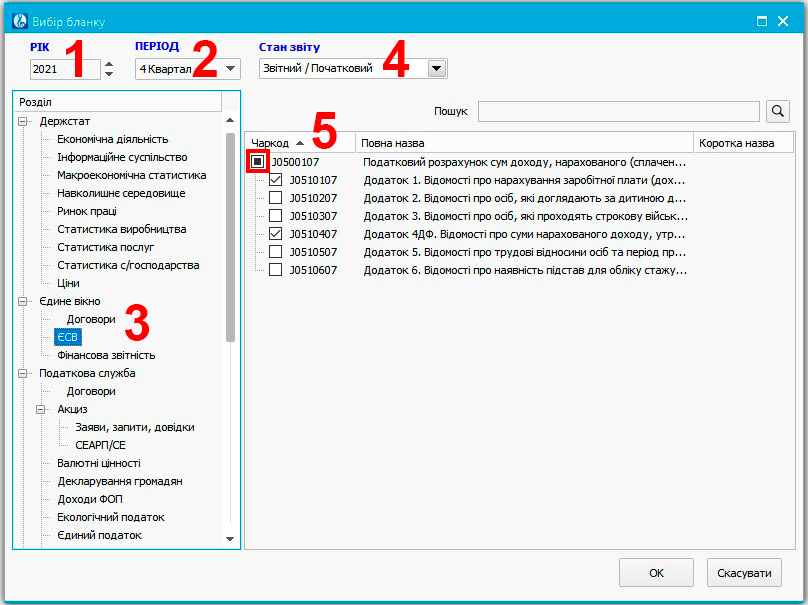The height and width of the screenshot is (605, 808).
Task: Uncheck the J0510107 Додаток 1 checkbox
Action: coord(275,180)
